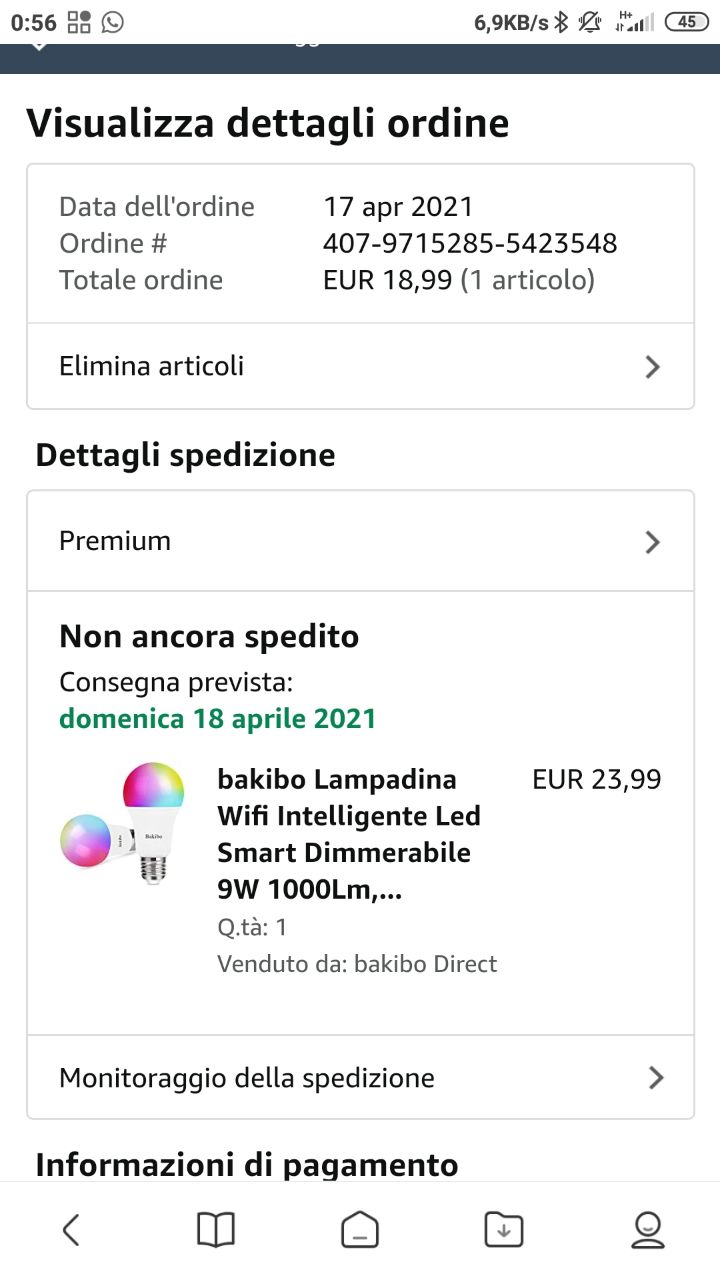The image size is (720, 1280).
Task: Tap the muted bell status icon
Action: 590,22
